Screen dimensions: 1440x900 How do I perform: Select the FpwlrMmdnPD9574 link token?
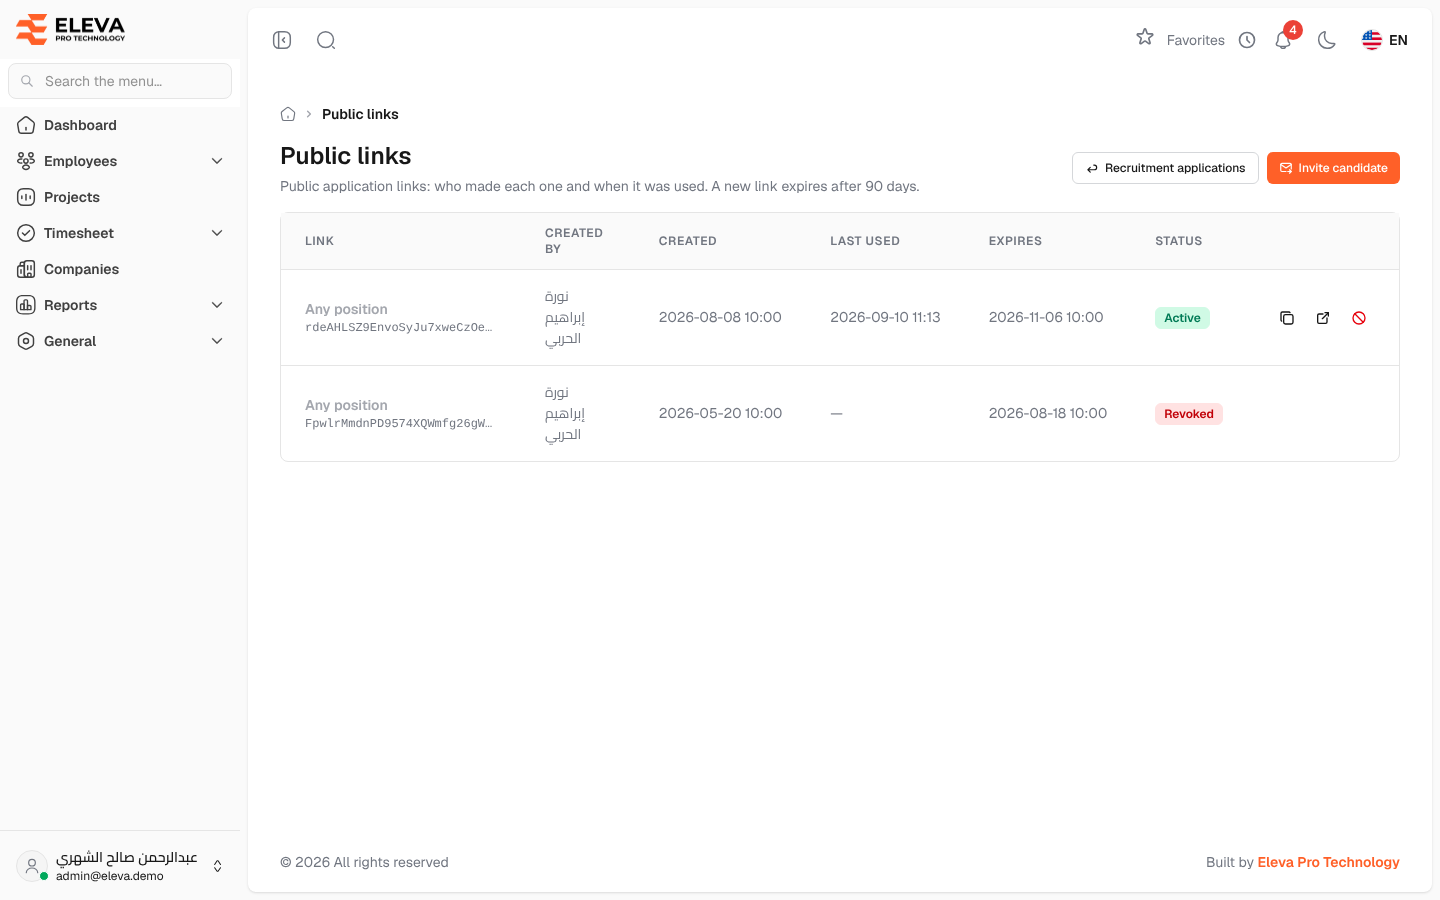coord(398,423)
